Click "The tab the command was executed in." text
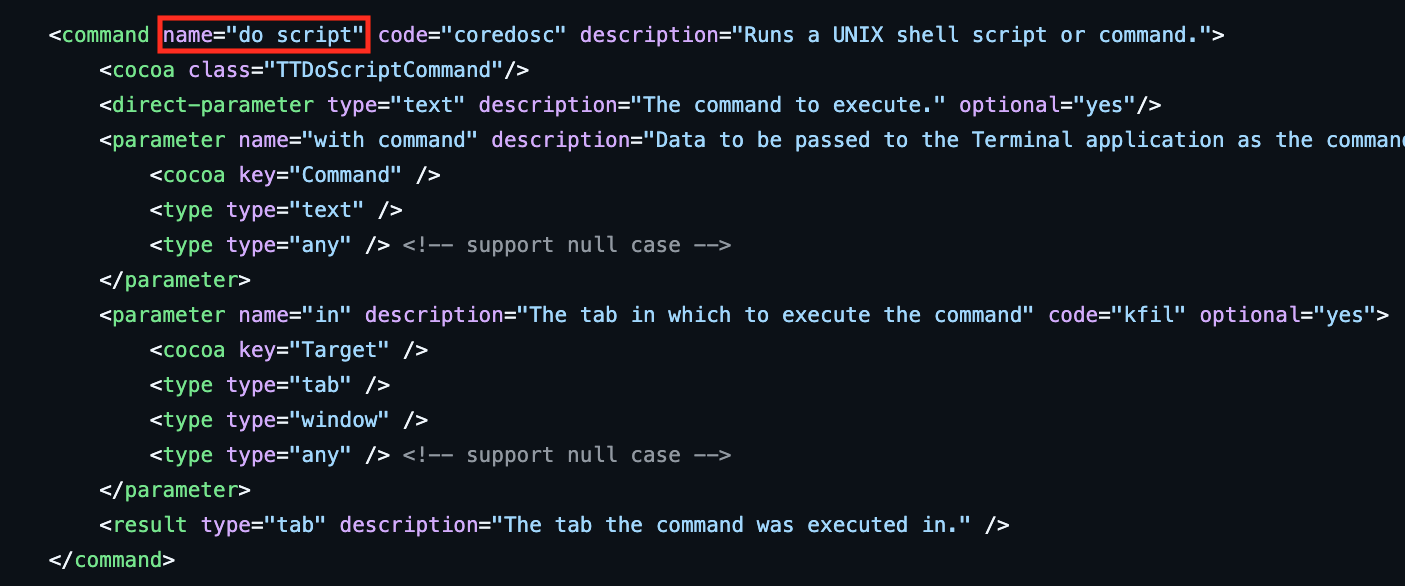The height and width of the screenshot is (586, 1405). point(738,525)
